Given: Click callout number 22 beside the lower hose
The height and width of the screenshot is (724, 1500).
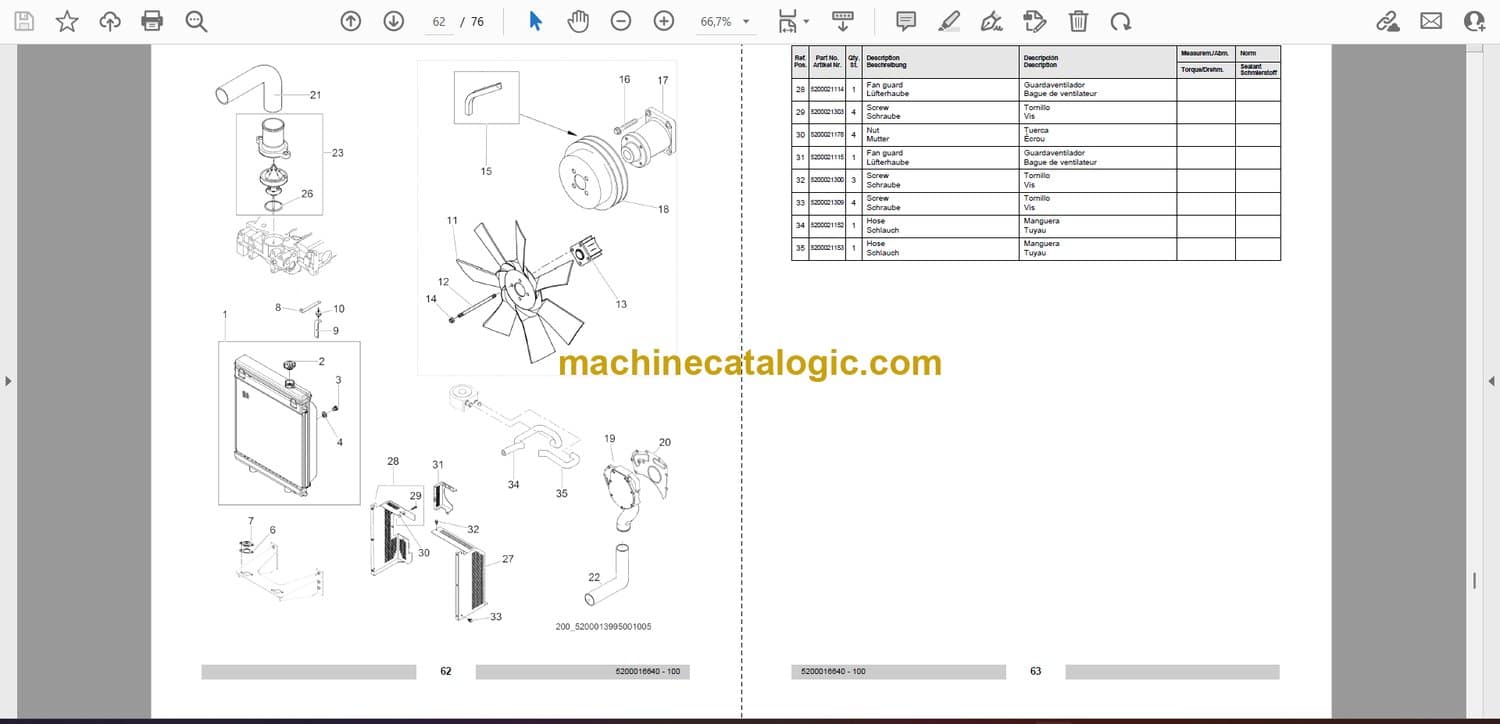Looking at the screenshot, I should coord(594,576).
